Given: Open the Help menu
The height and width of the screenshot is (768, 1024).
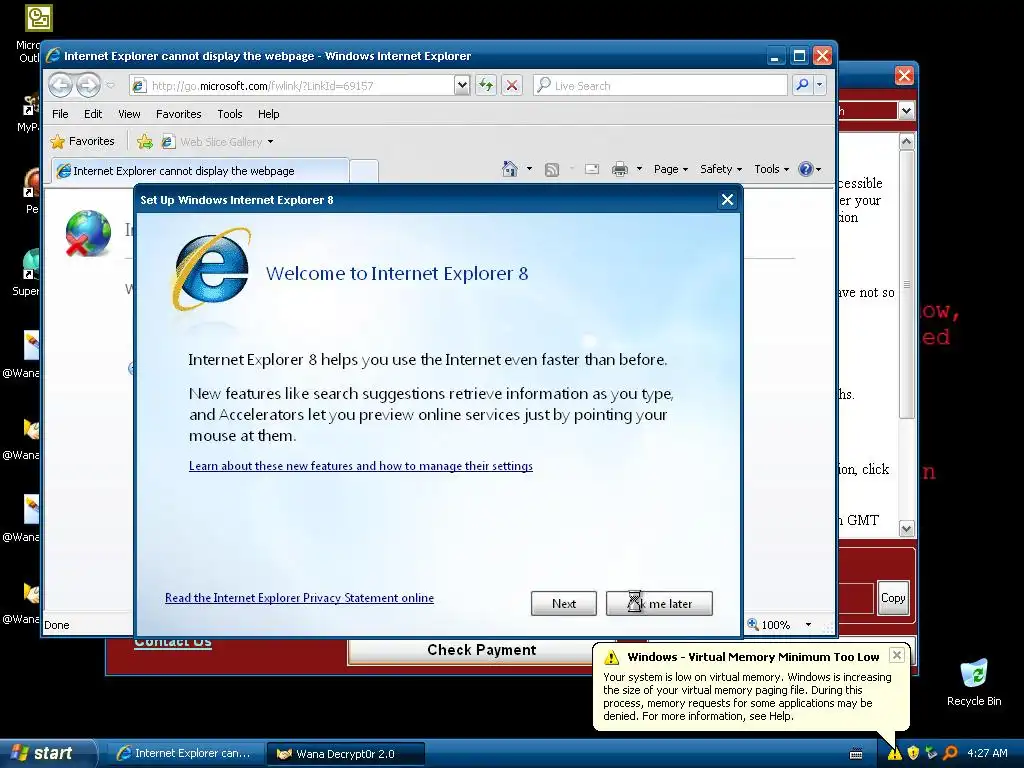Looking at the screenshot, I should pos(268,114).
